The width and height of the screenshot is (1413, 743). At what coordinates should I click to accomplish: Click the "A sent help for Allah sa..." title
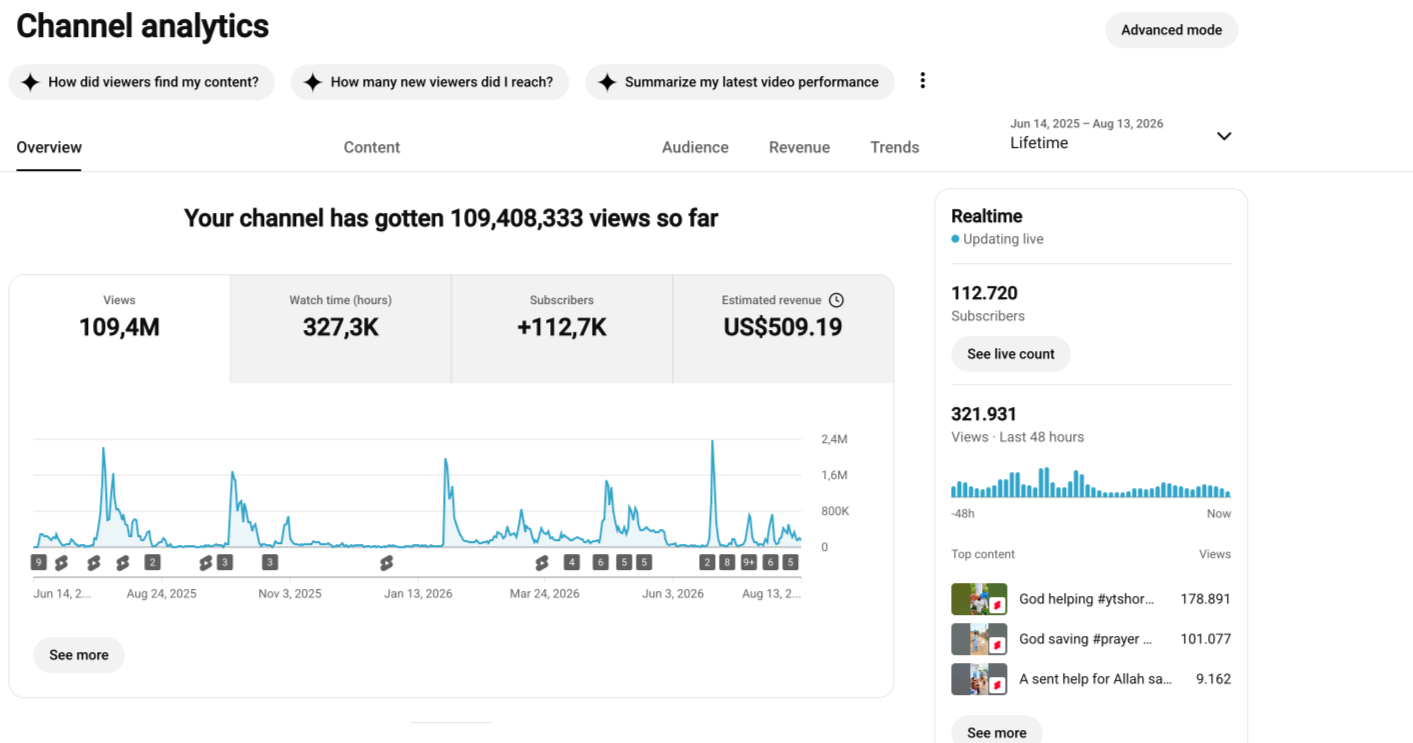point(1095,679)
